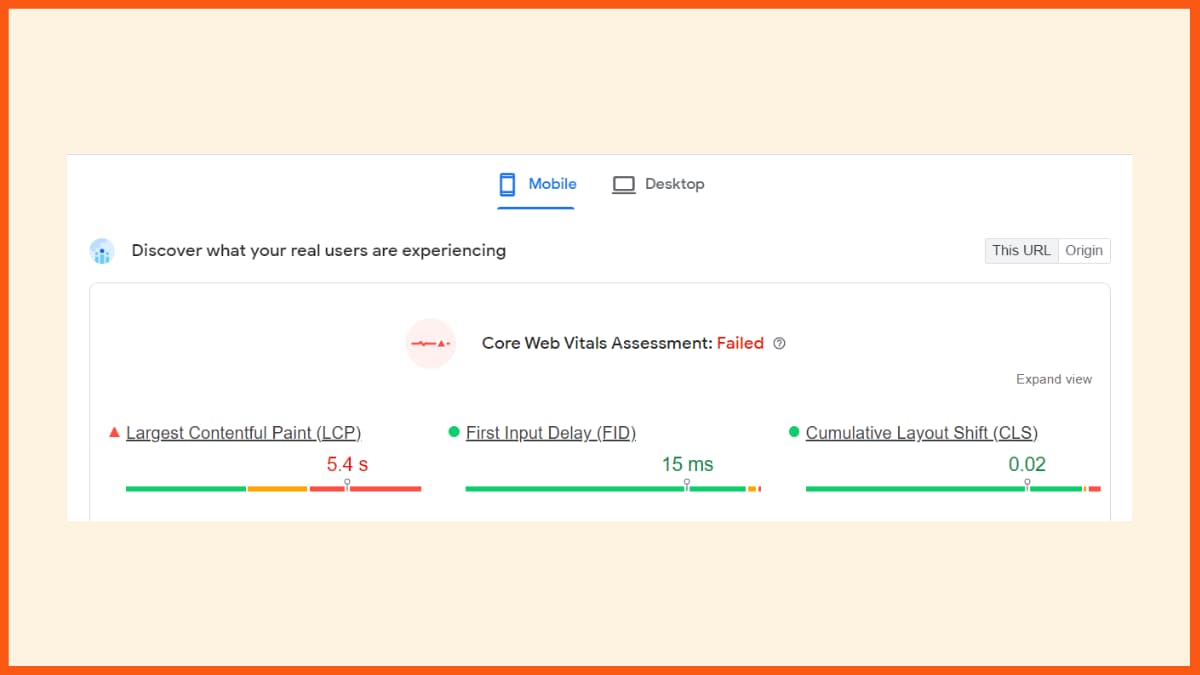Click the Core Web Vitals pulse icon

pos(431,343)
